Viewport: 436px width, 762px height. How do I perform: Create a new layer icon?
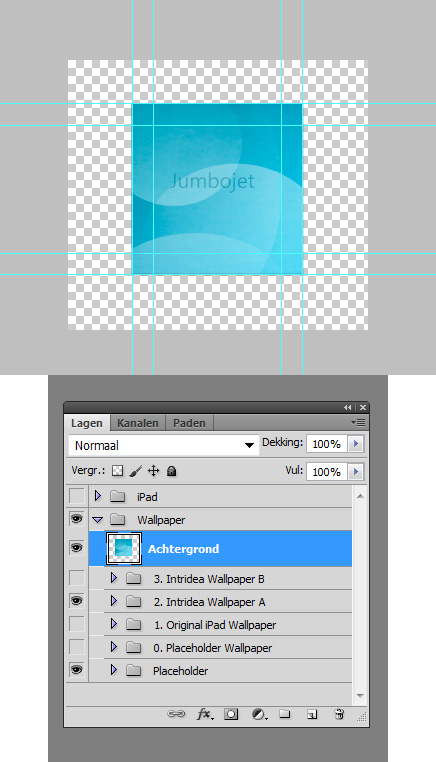coord(312,714)
